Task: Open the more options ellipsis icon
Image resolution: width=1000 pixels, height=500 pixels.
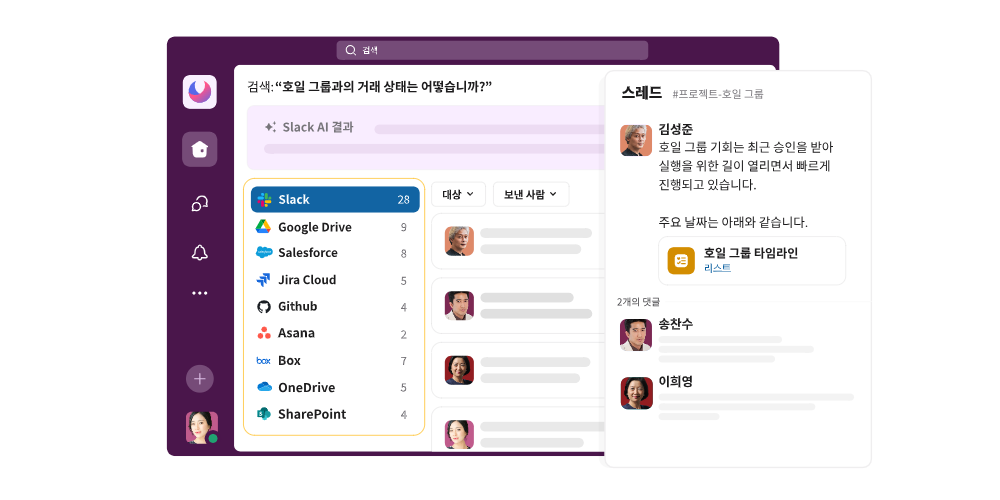Action: pyautogui.click(x=200, y=293)
